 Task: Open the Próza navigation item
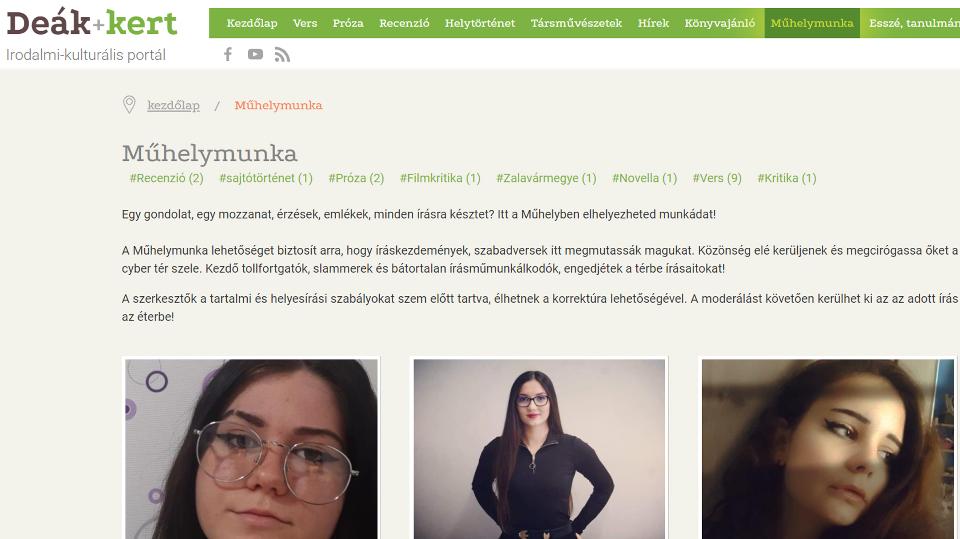click(x=348, y=23)
